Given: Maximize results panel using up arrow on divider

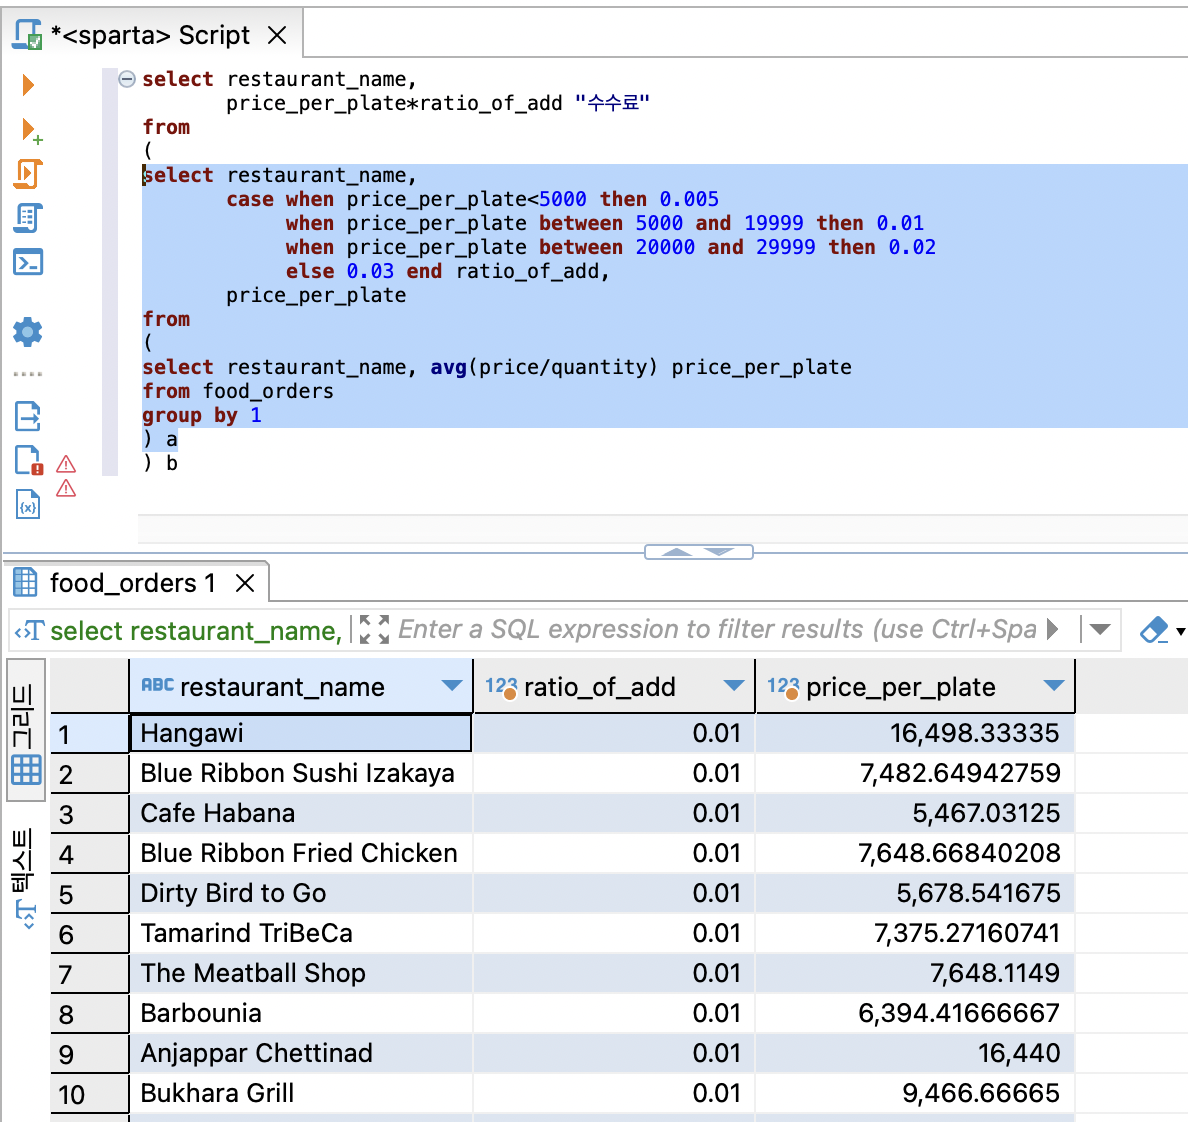Looking at the screenshot, I should [676, 552].
